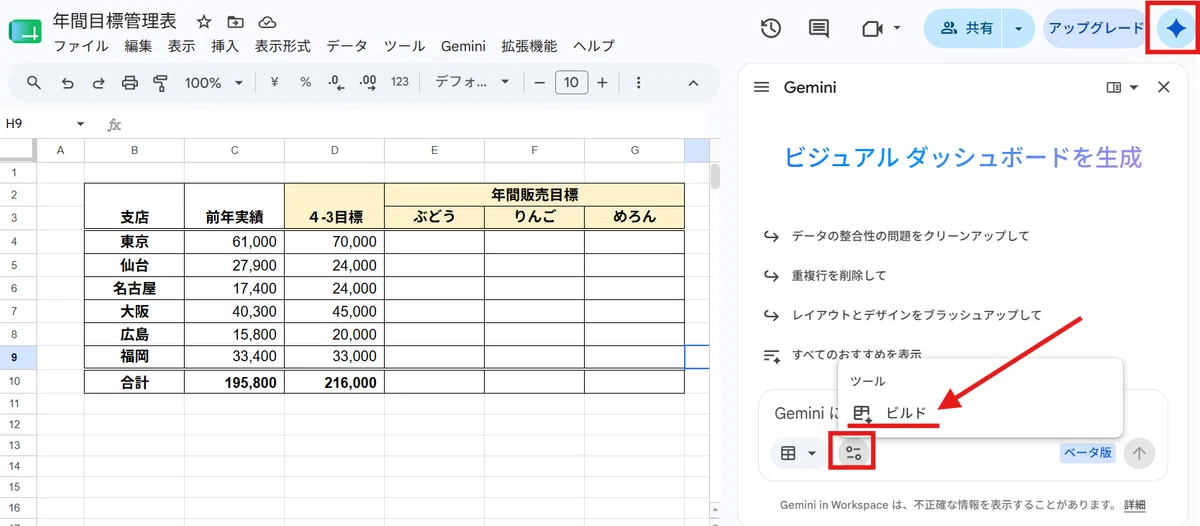The image size is (1200, 526).
Task: Expand share options arrow
Action: [1018, 29]
